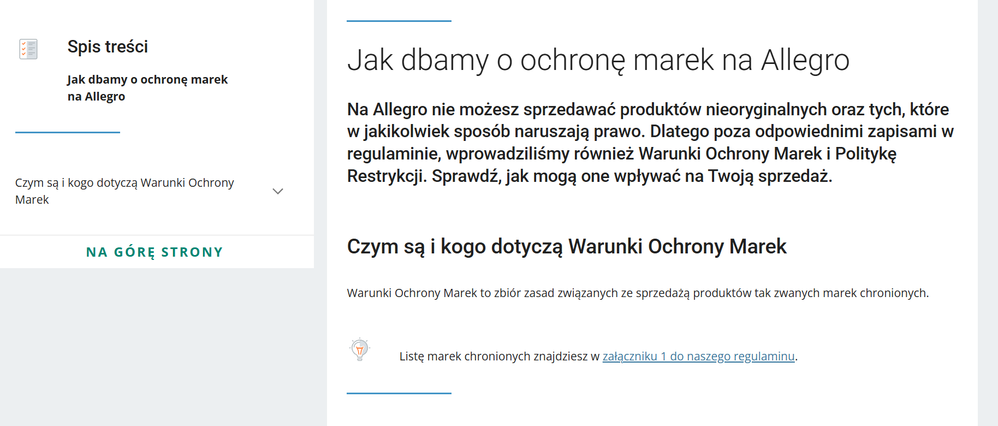Click the bold intro paragraph starting 'Na Allegro nie możesz'
Viewport: 998px width, 426px height.
click(650, 141)
